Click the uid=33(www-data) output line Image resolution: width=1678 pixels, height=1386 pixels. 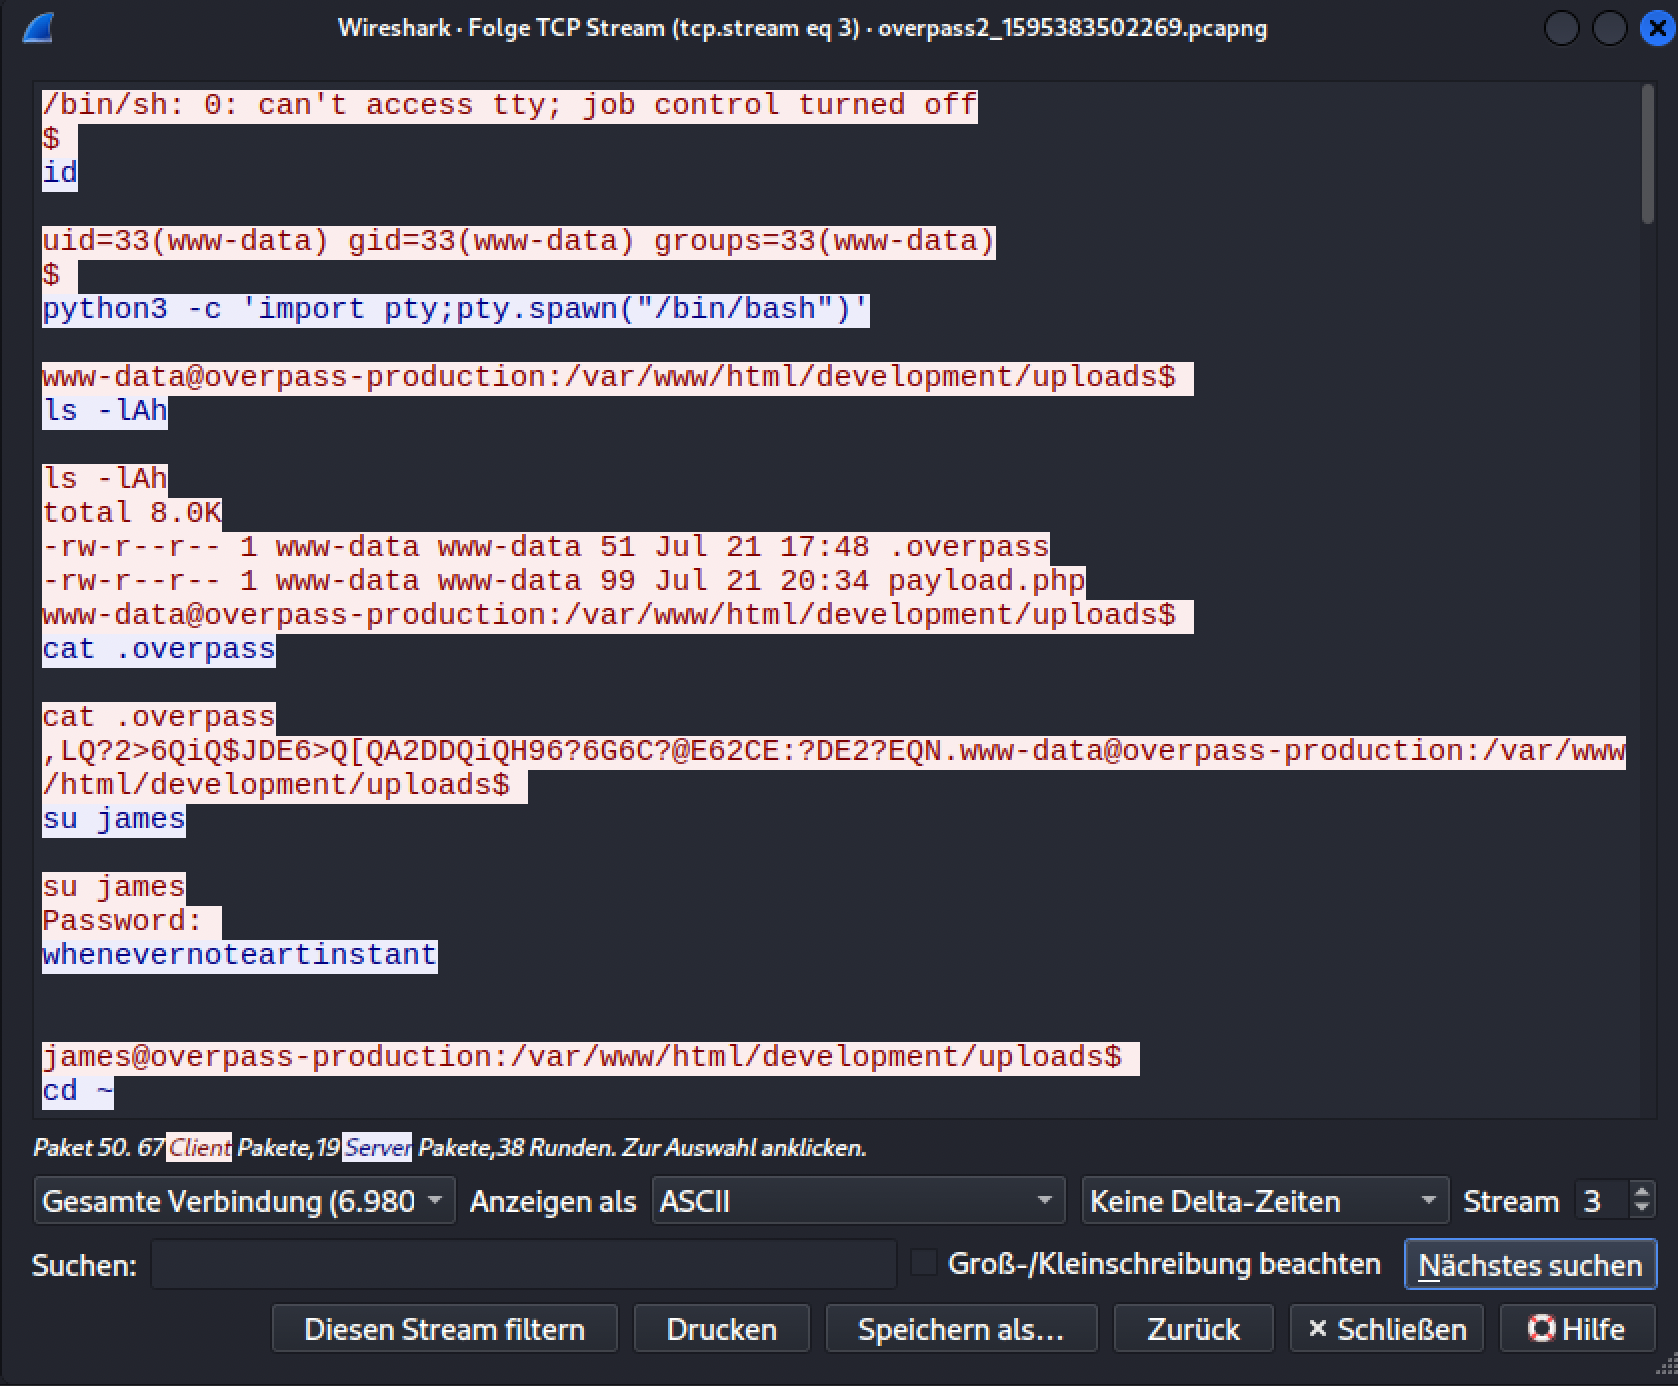pyautogui.click(x=519, y=241)
